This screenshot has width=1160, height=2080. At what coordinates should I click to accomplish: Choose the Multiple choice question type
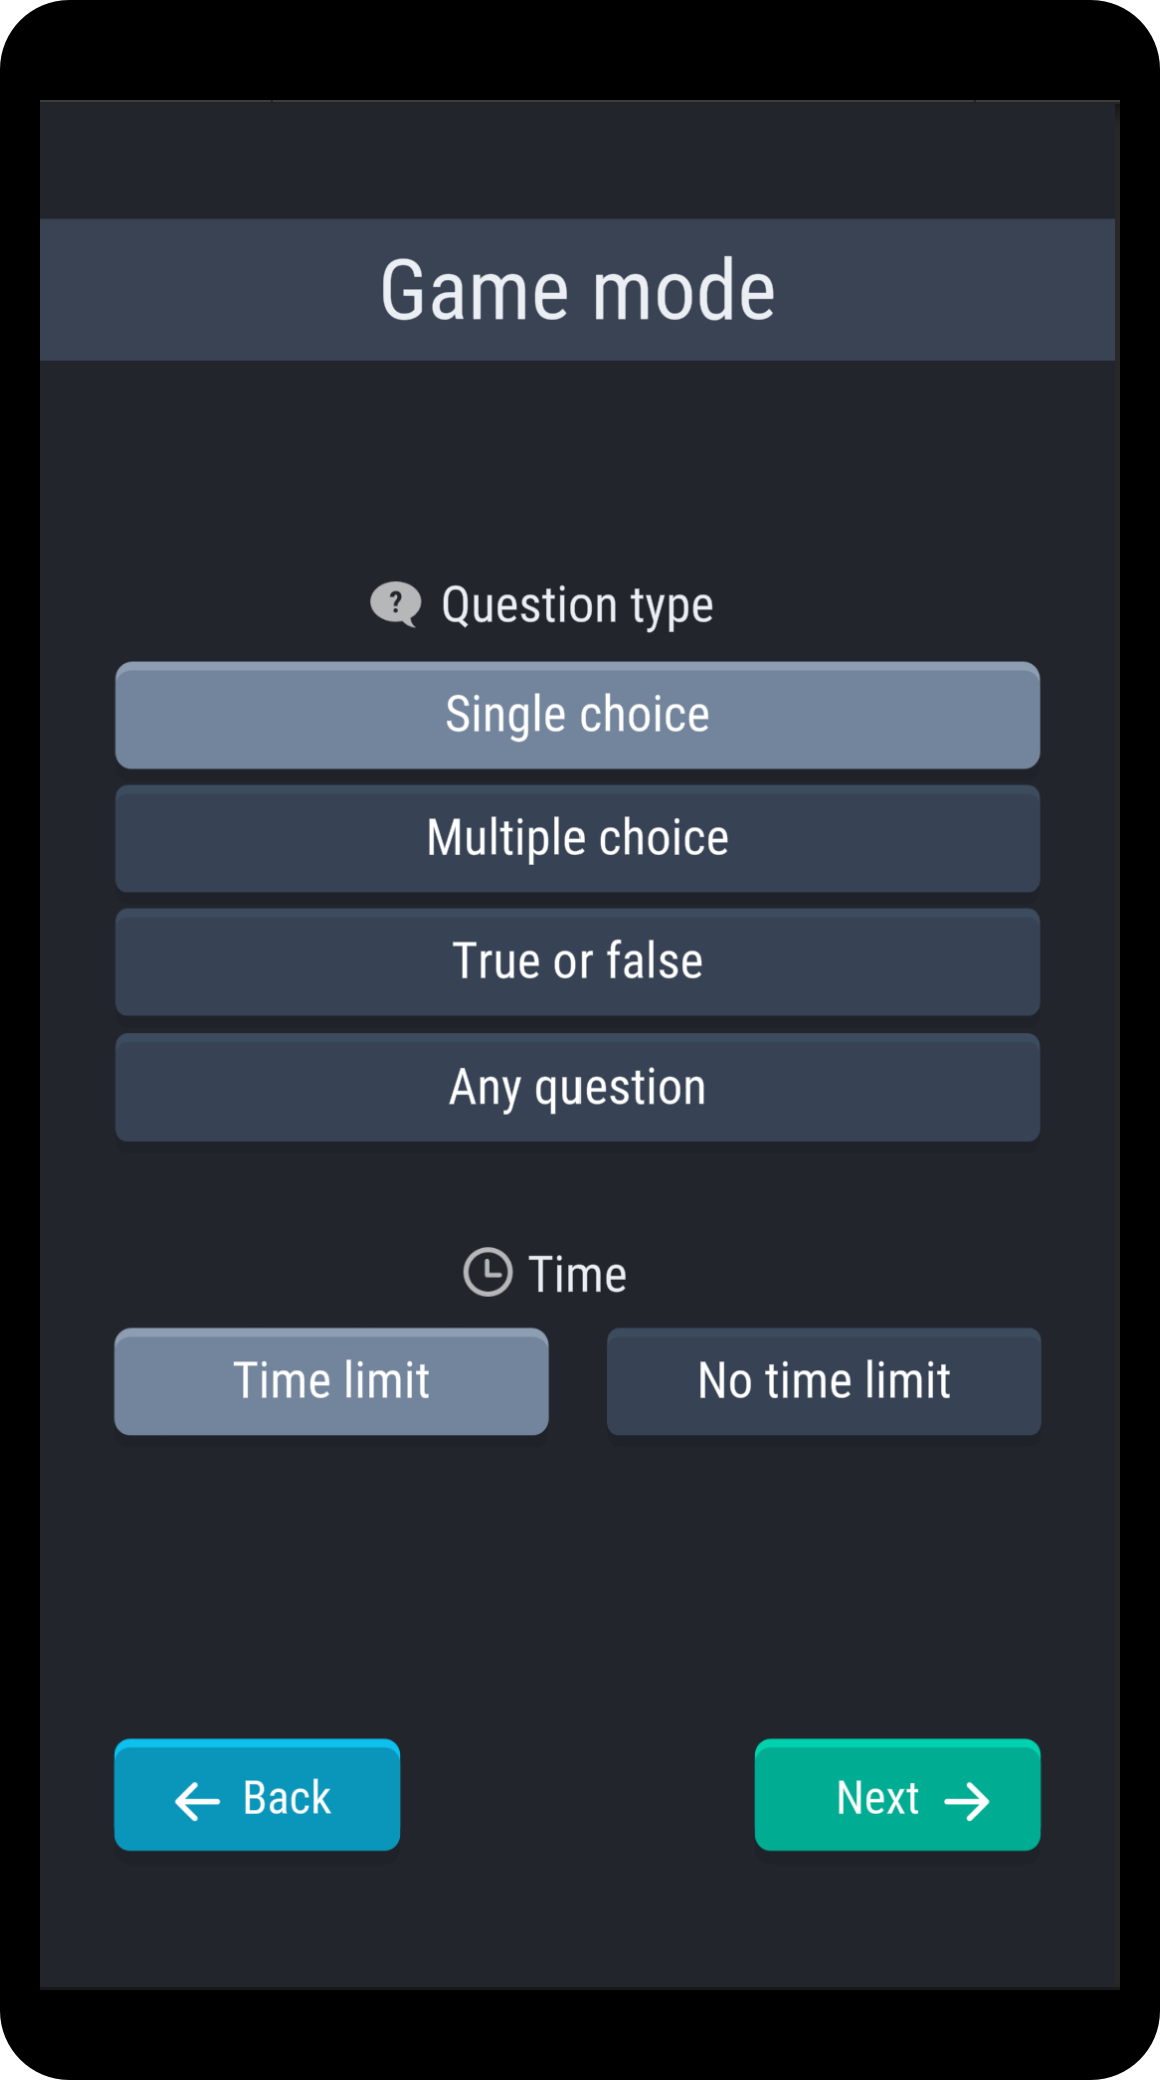click(577, 838)
